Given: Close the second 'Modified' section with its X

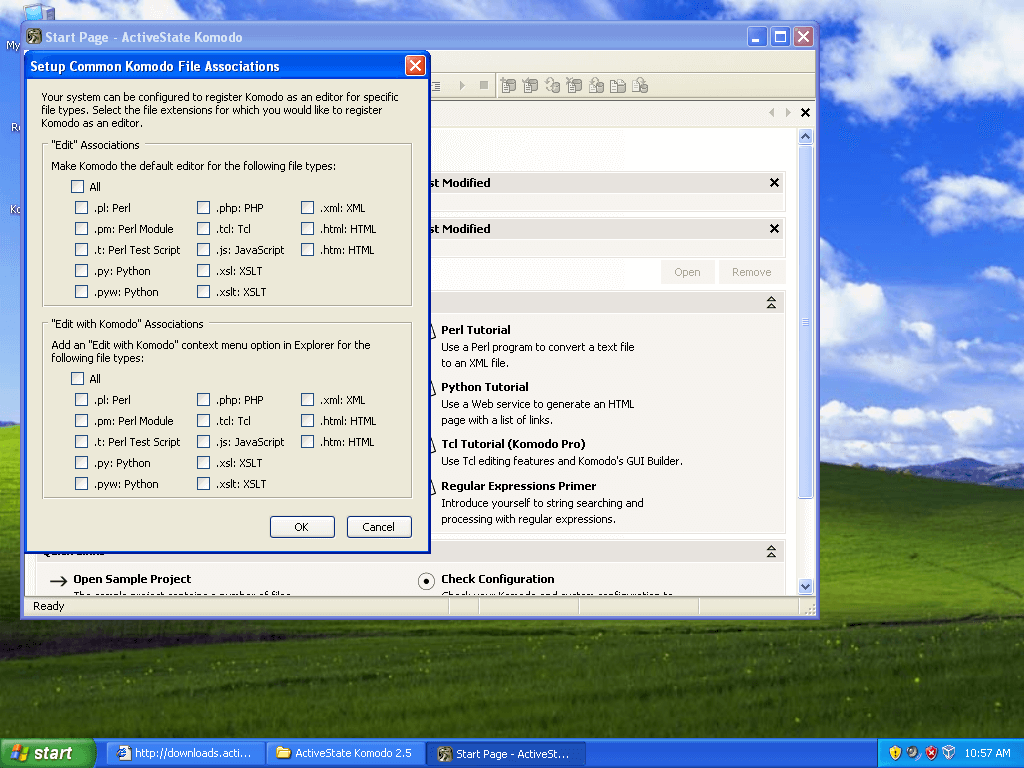Looking at the screenshot, I should [x=775, y=229].
